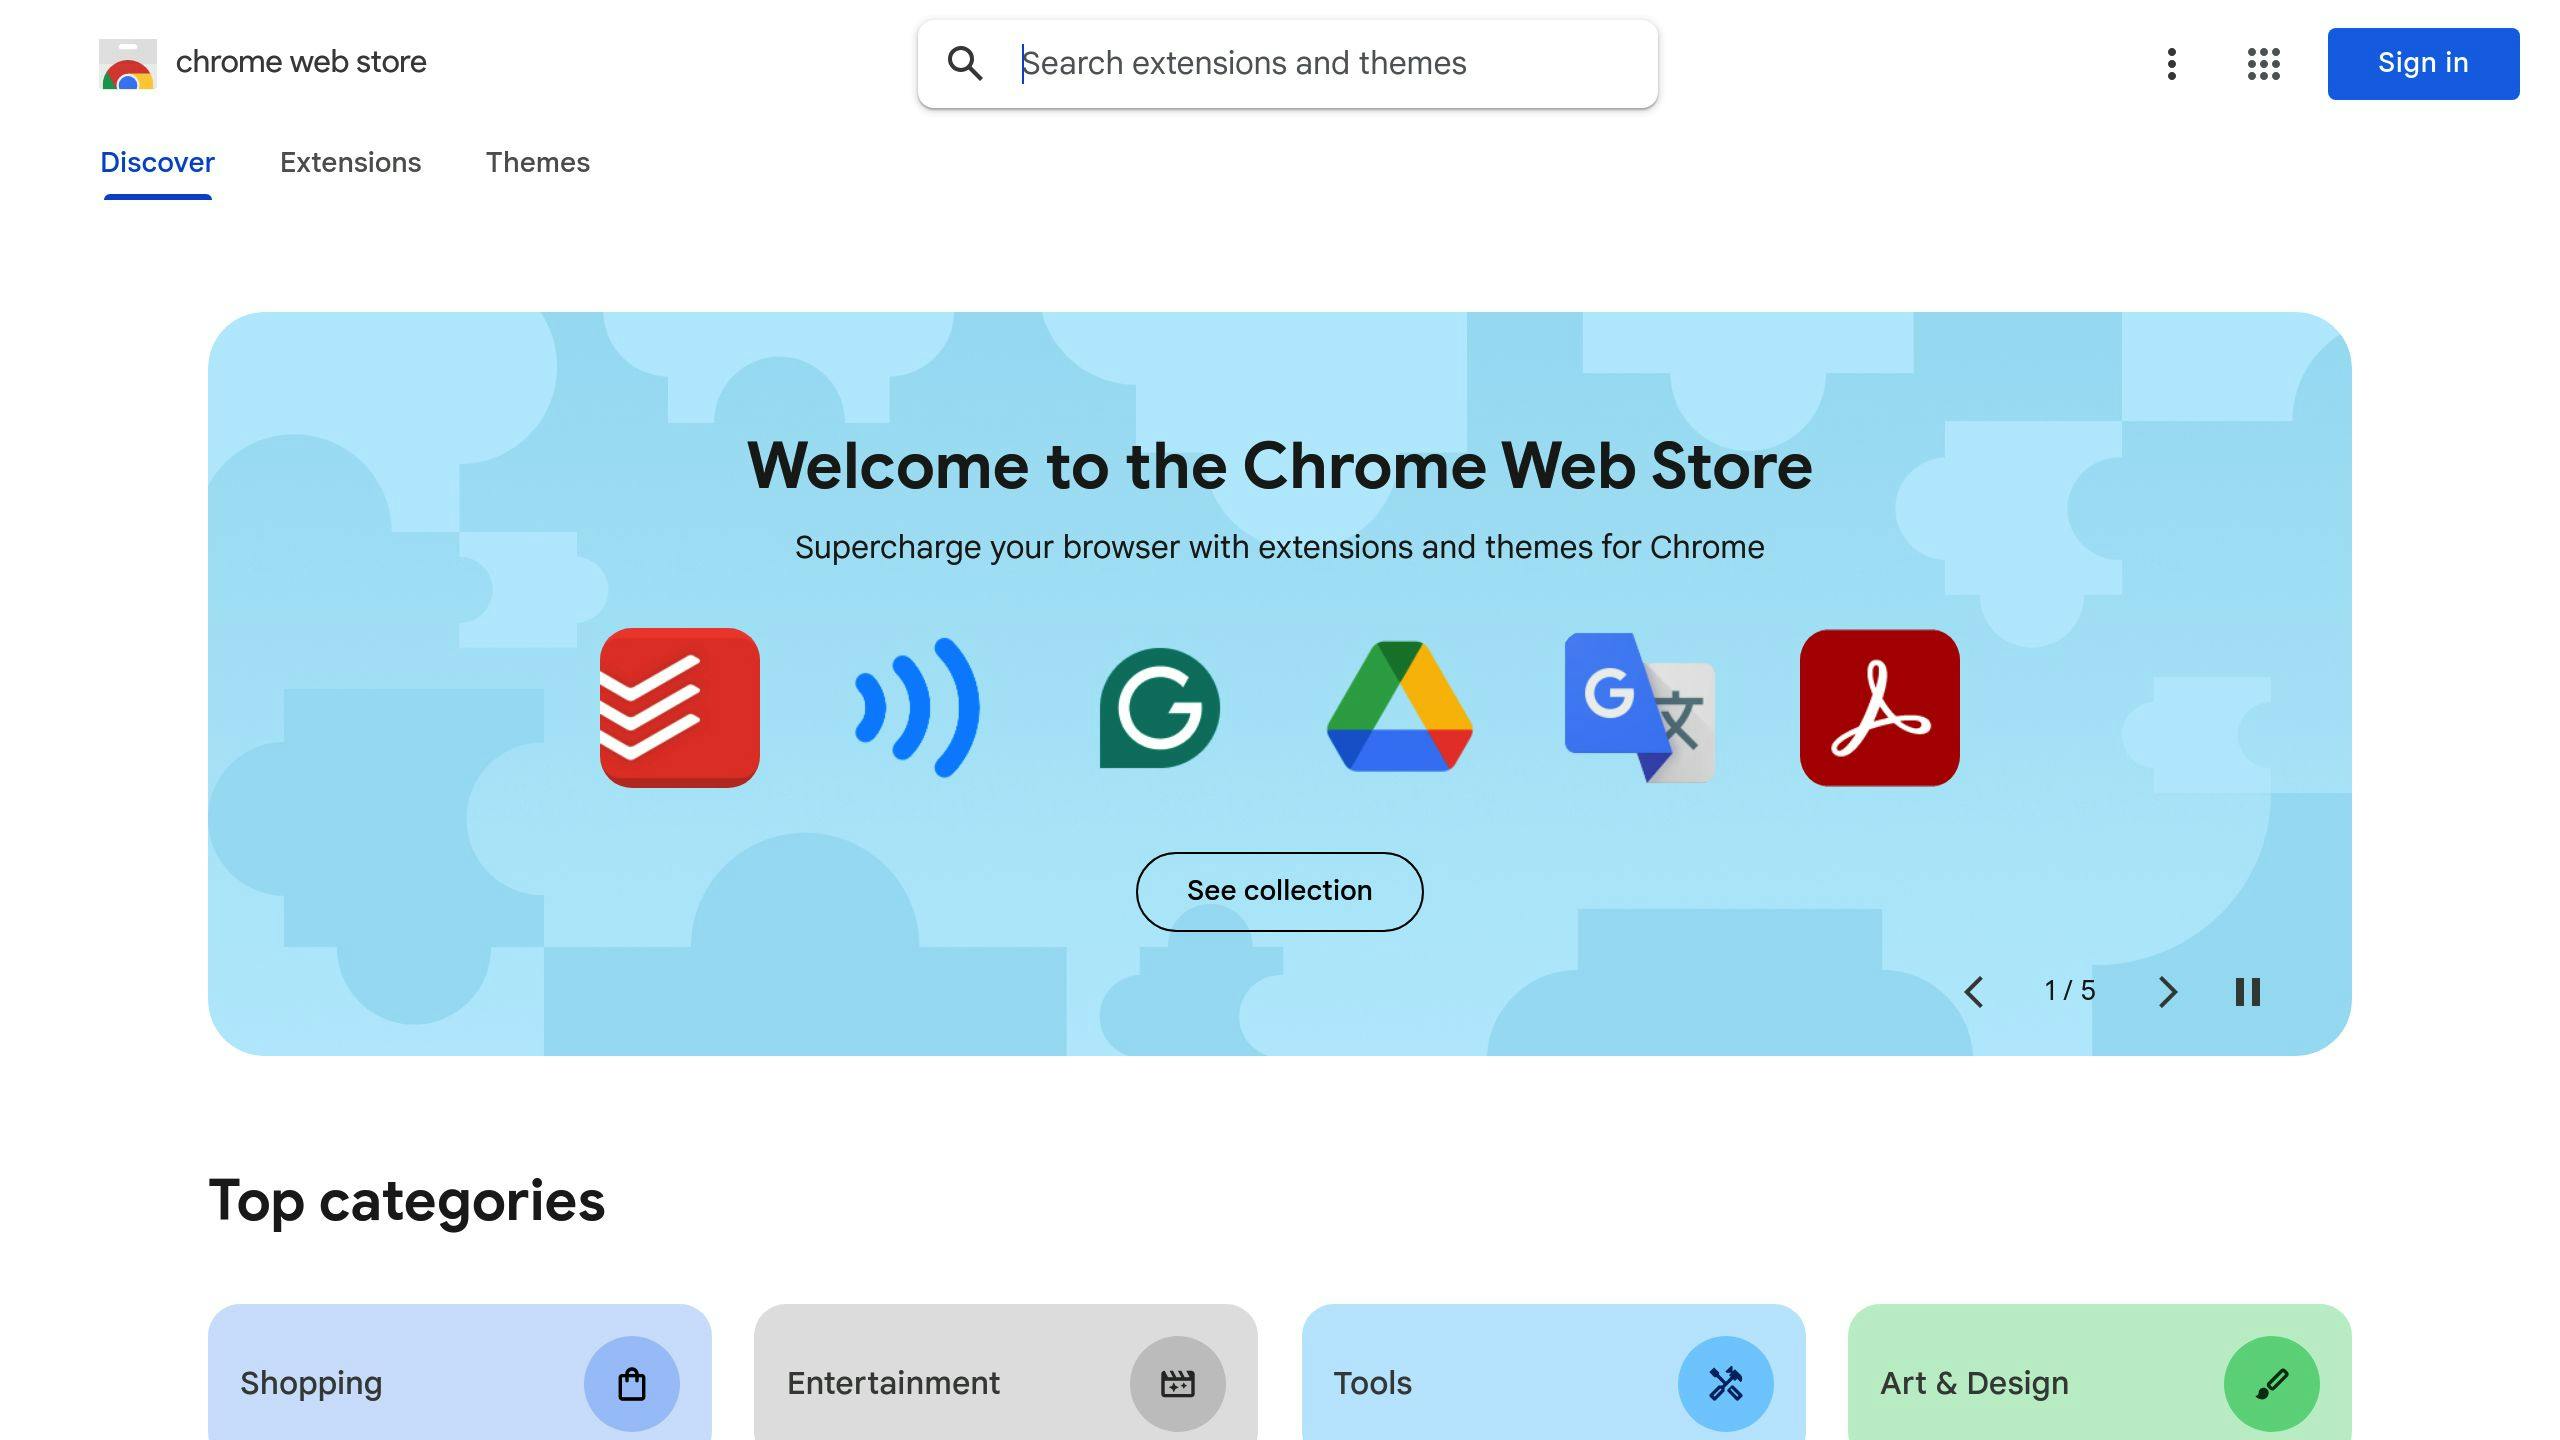Click the Adobe Acrobat extension icon
Image resolution: width=2560 pixels, height=1440 pixels.
pos(1878,707)
